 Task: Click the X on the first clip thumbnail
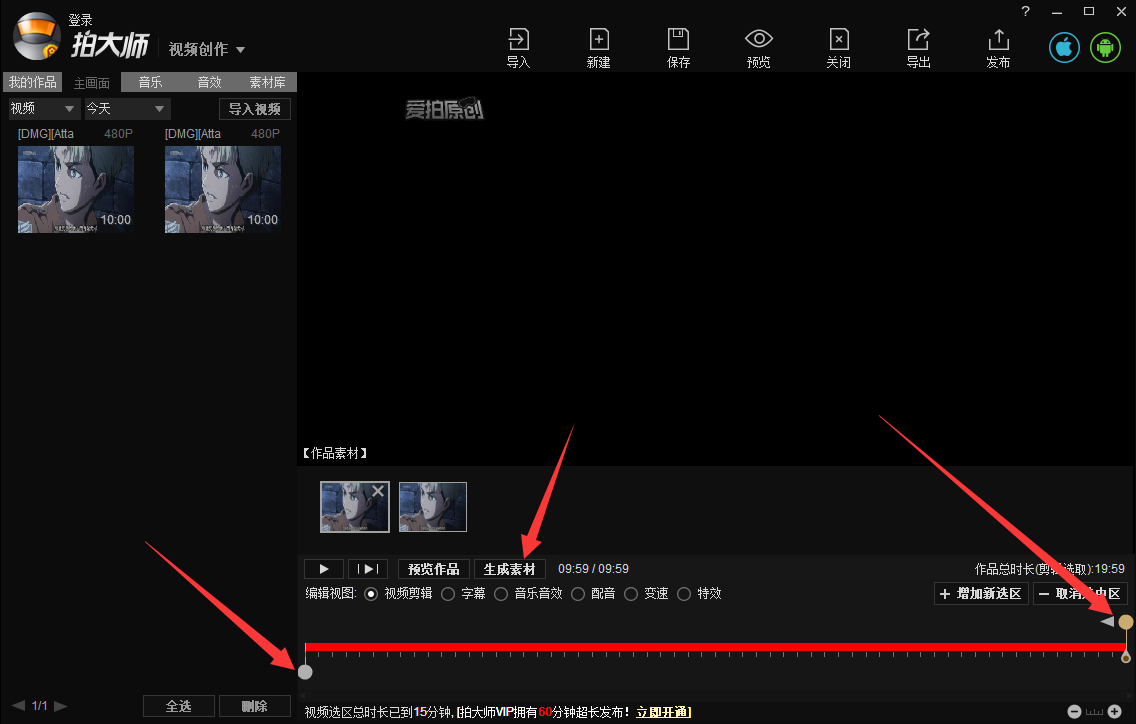pyautogui.click(x=378, y=490)
